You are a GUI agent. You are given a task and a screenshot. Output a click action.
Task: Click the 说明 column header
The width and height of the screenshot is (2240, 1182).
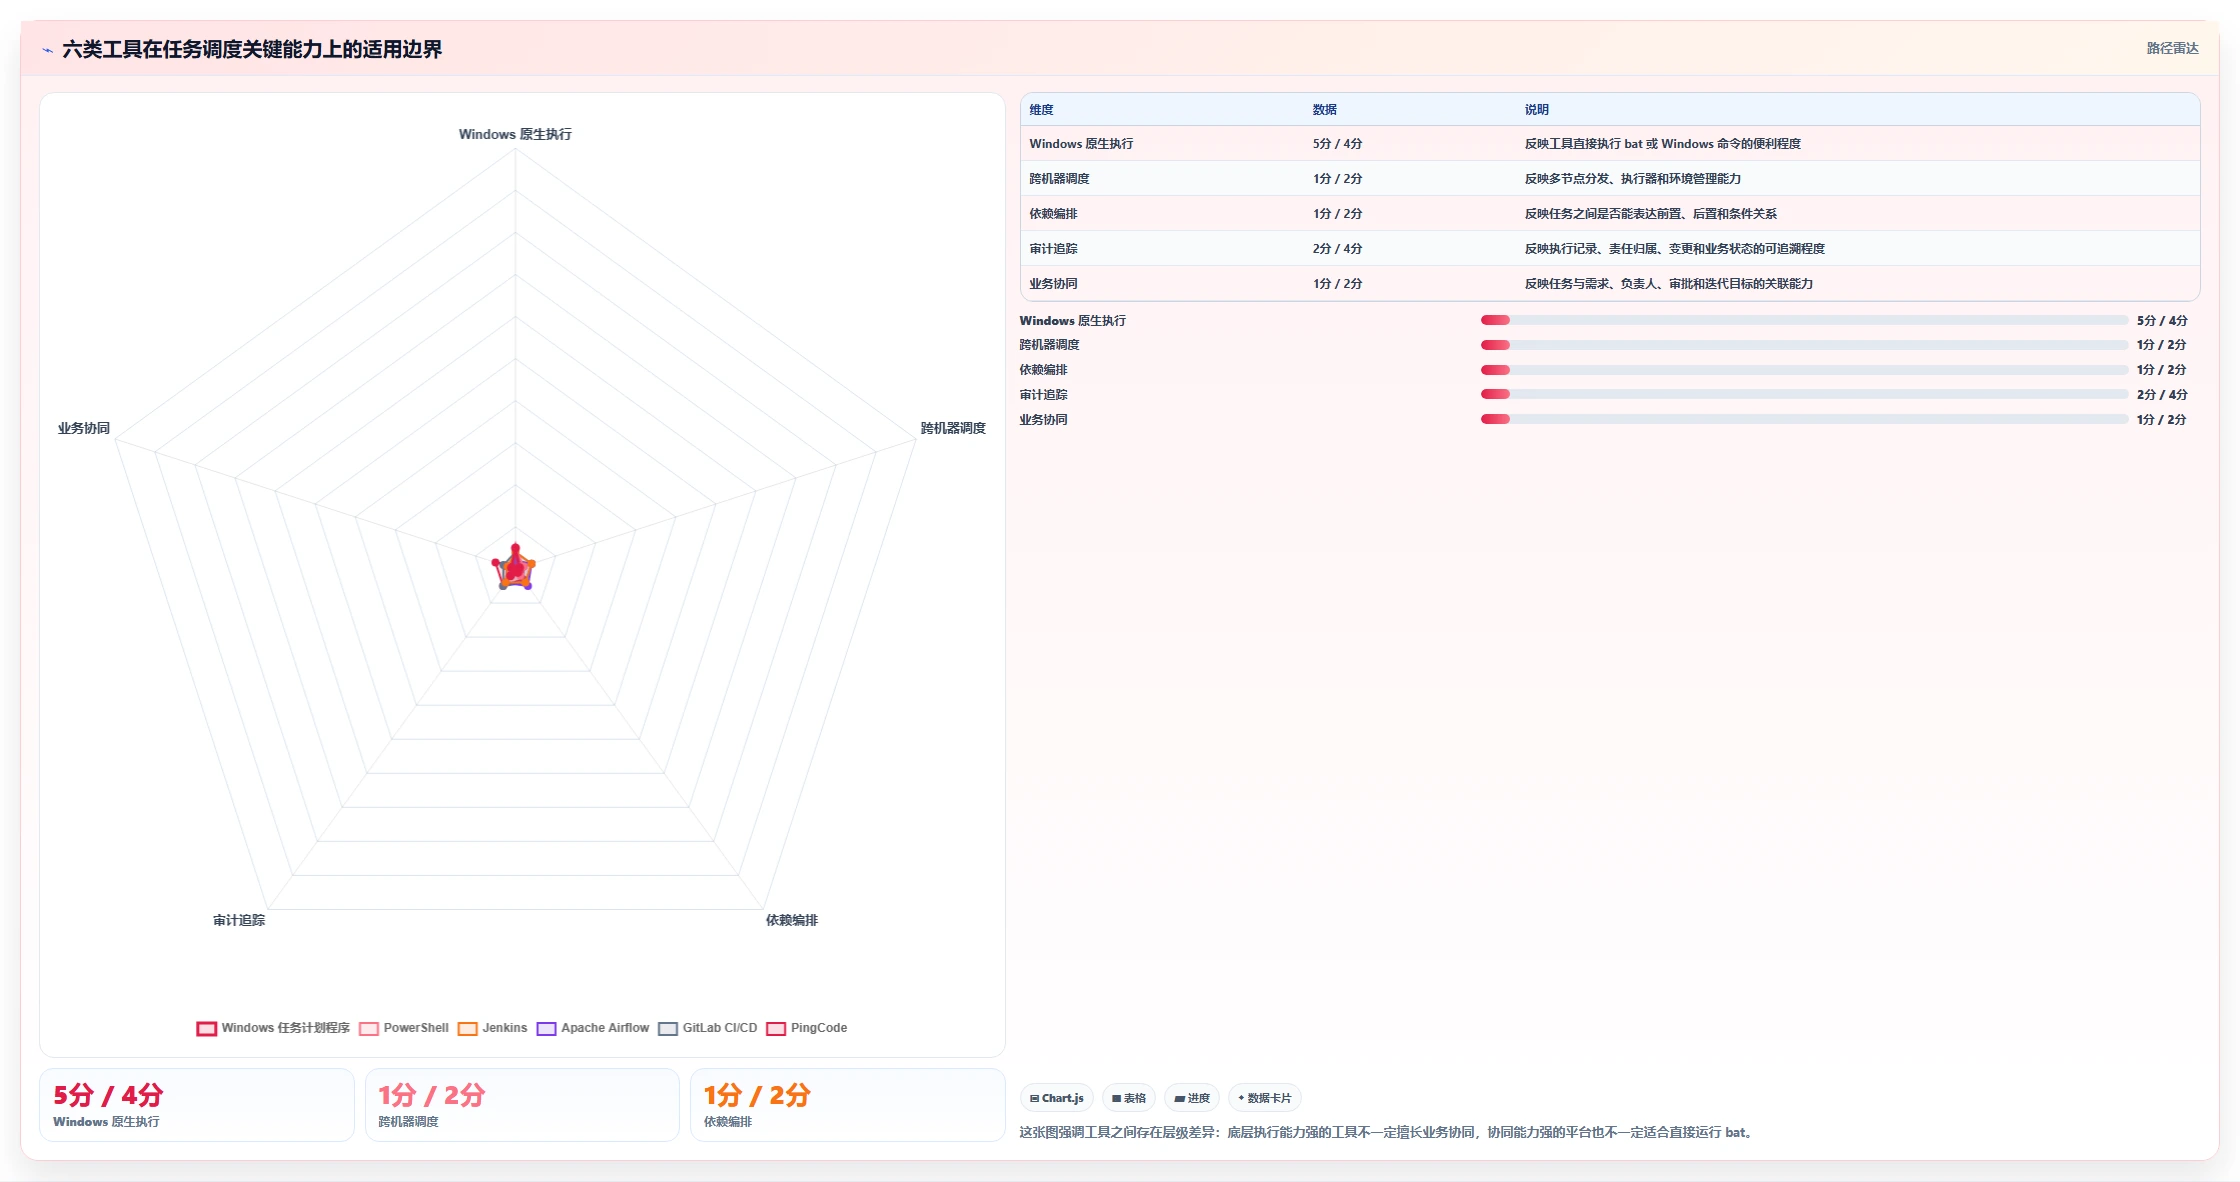tap(1536, 110)
